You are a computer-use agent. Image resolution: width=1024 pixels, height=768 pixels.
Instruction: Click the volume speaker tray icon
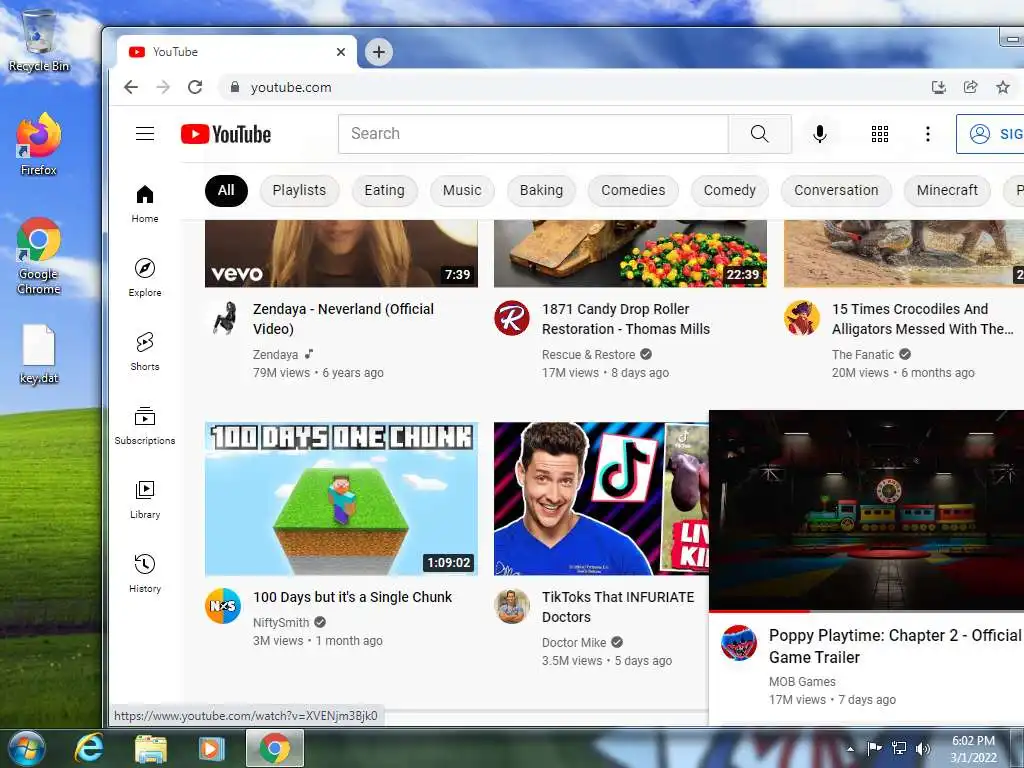[x=922, y=748]
